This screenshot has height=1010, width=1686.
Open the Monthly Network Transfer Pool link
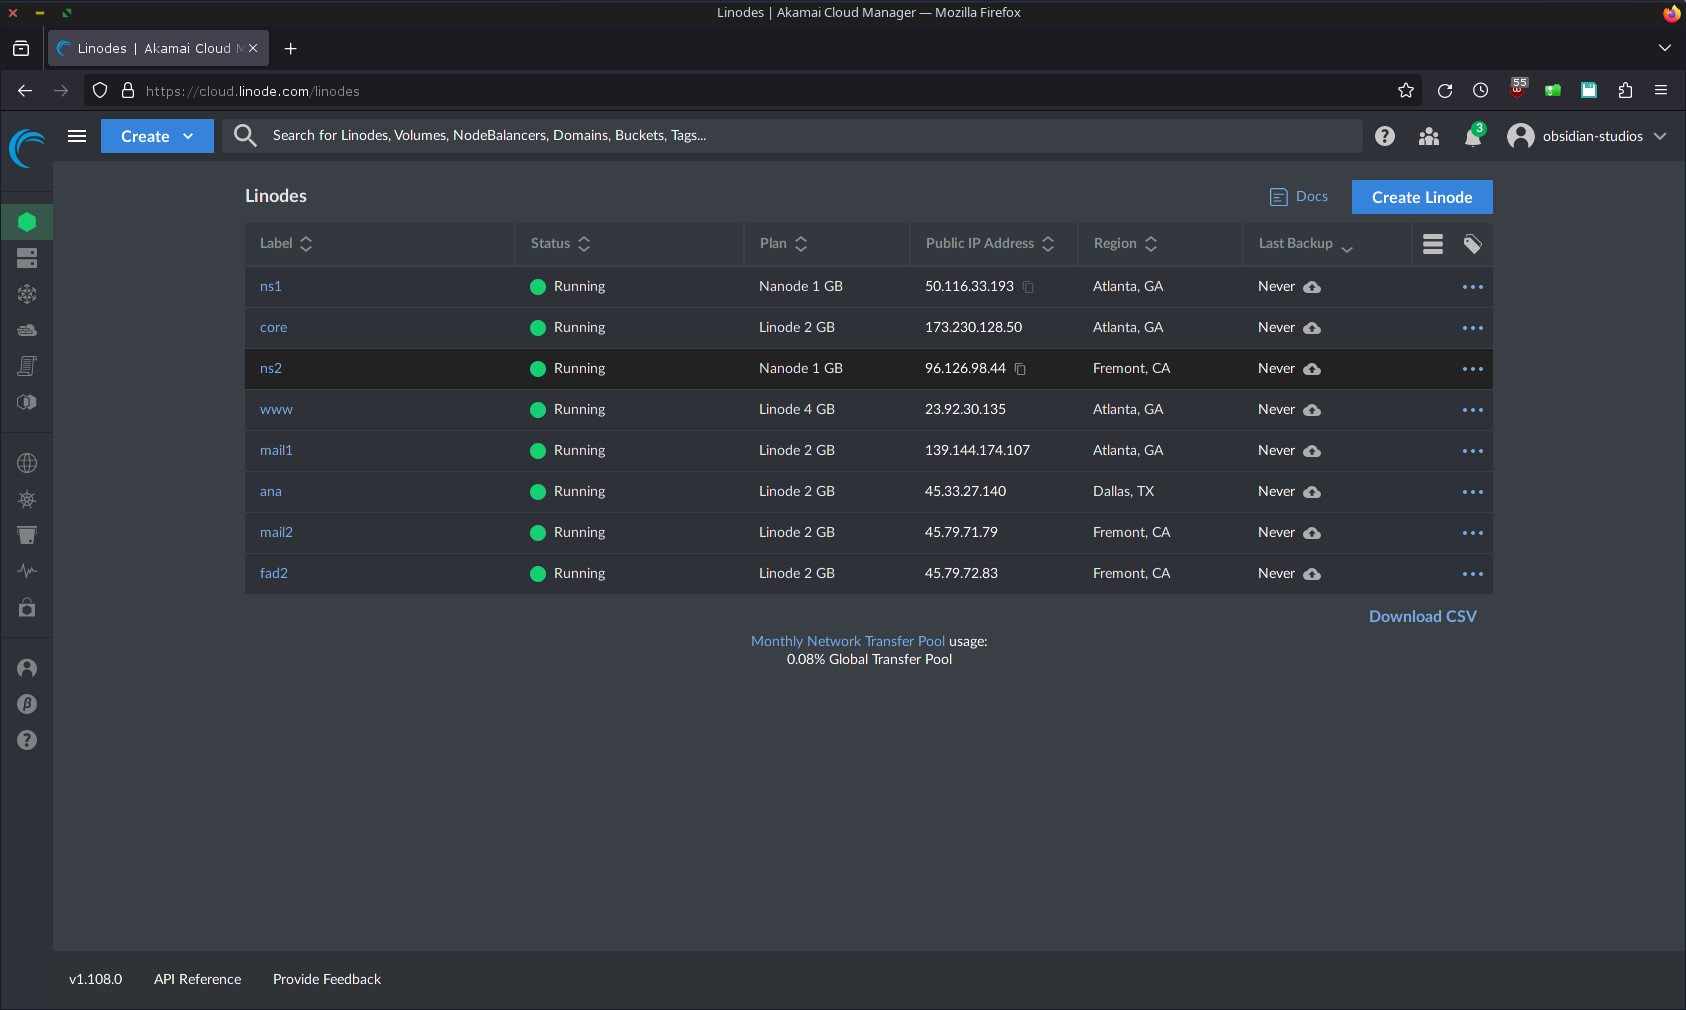[x=848, y=642]
